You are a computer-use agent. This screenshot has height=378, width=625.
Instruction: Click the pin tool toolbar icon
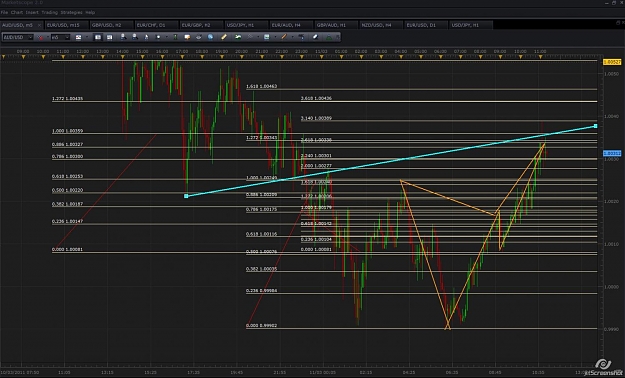point(250,37)
